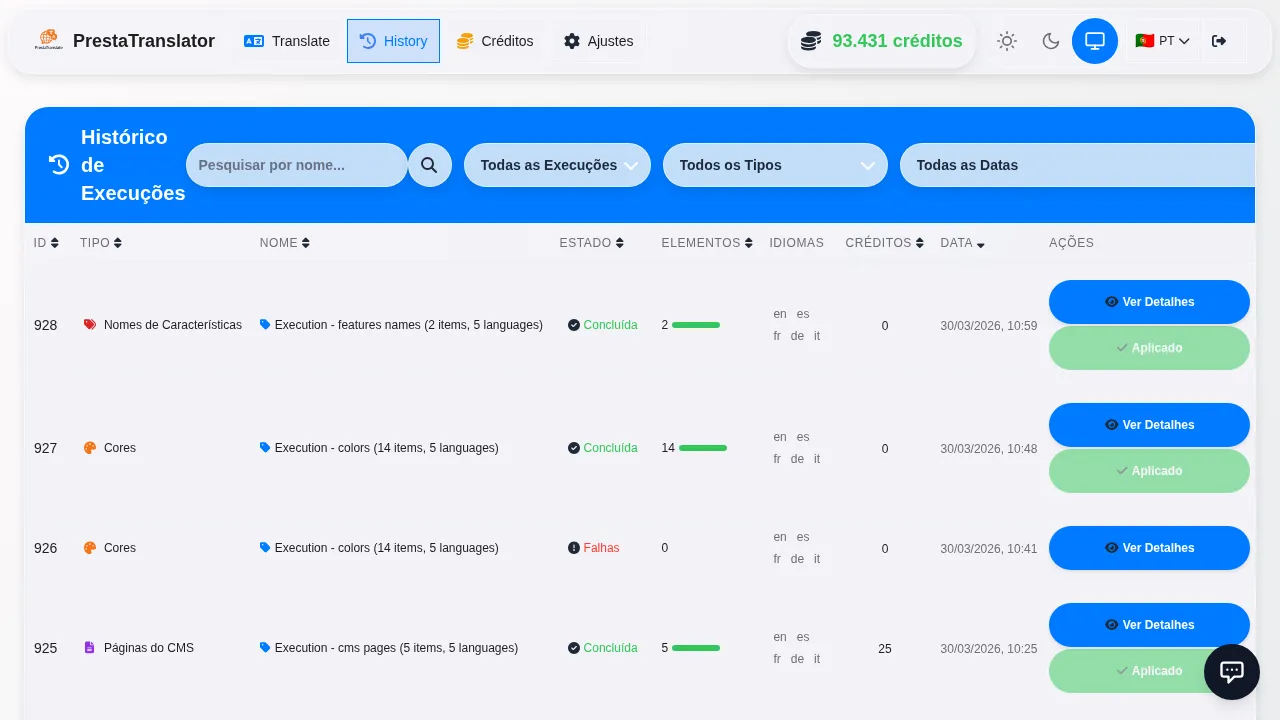1280x720 pixels.
Task: Click the progress bar of execution 927
Action: [x=703, y=448]
